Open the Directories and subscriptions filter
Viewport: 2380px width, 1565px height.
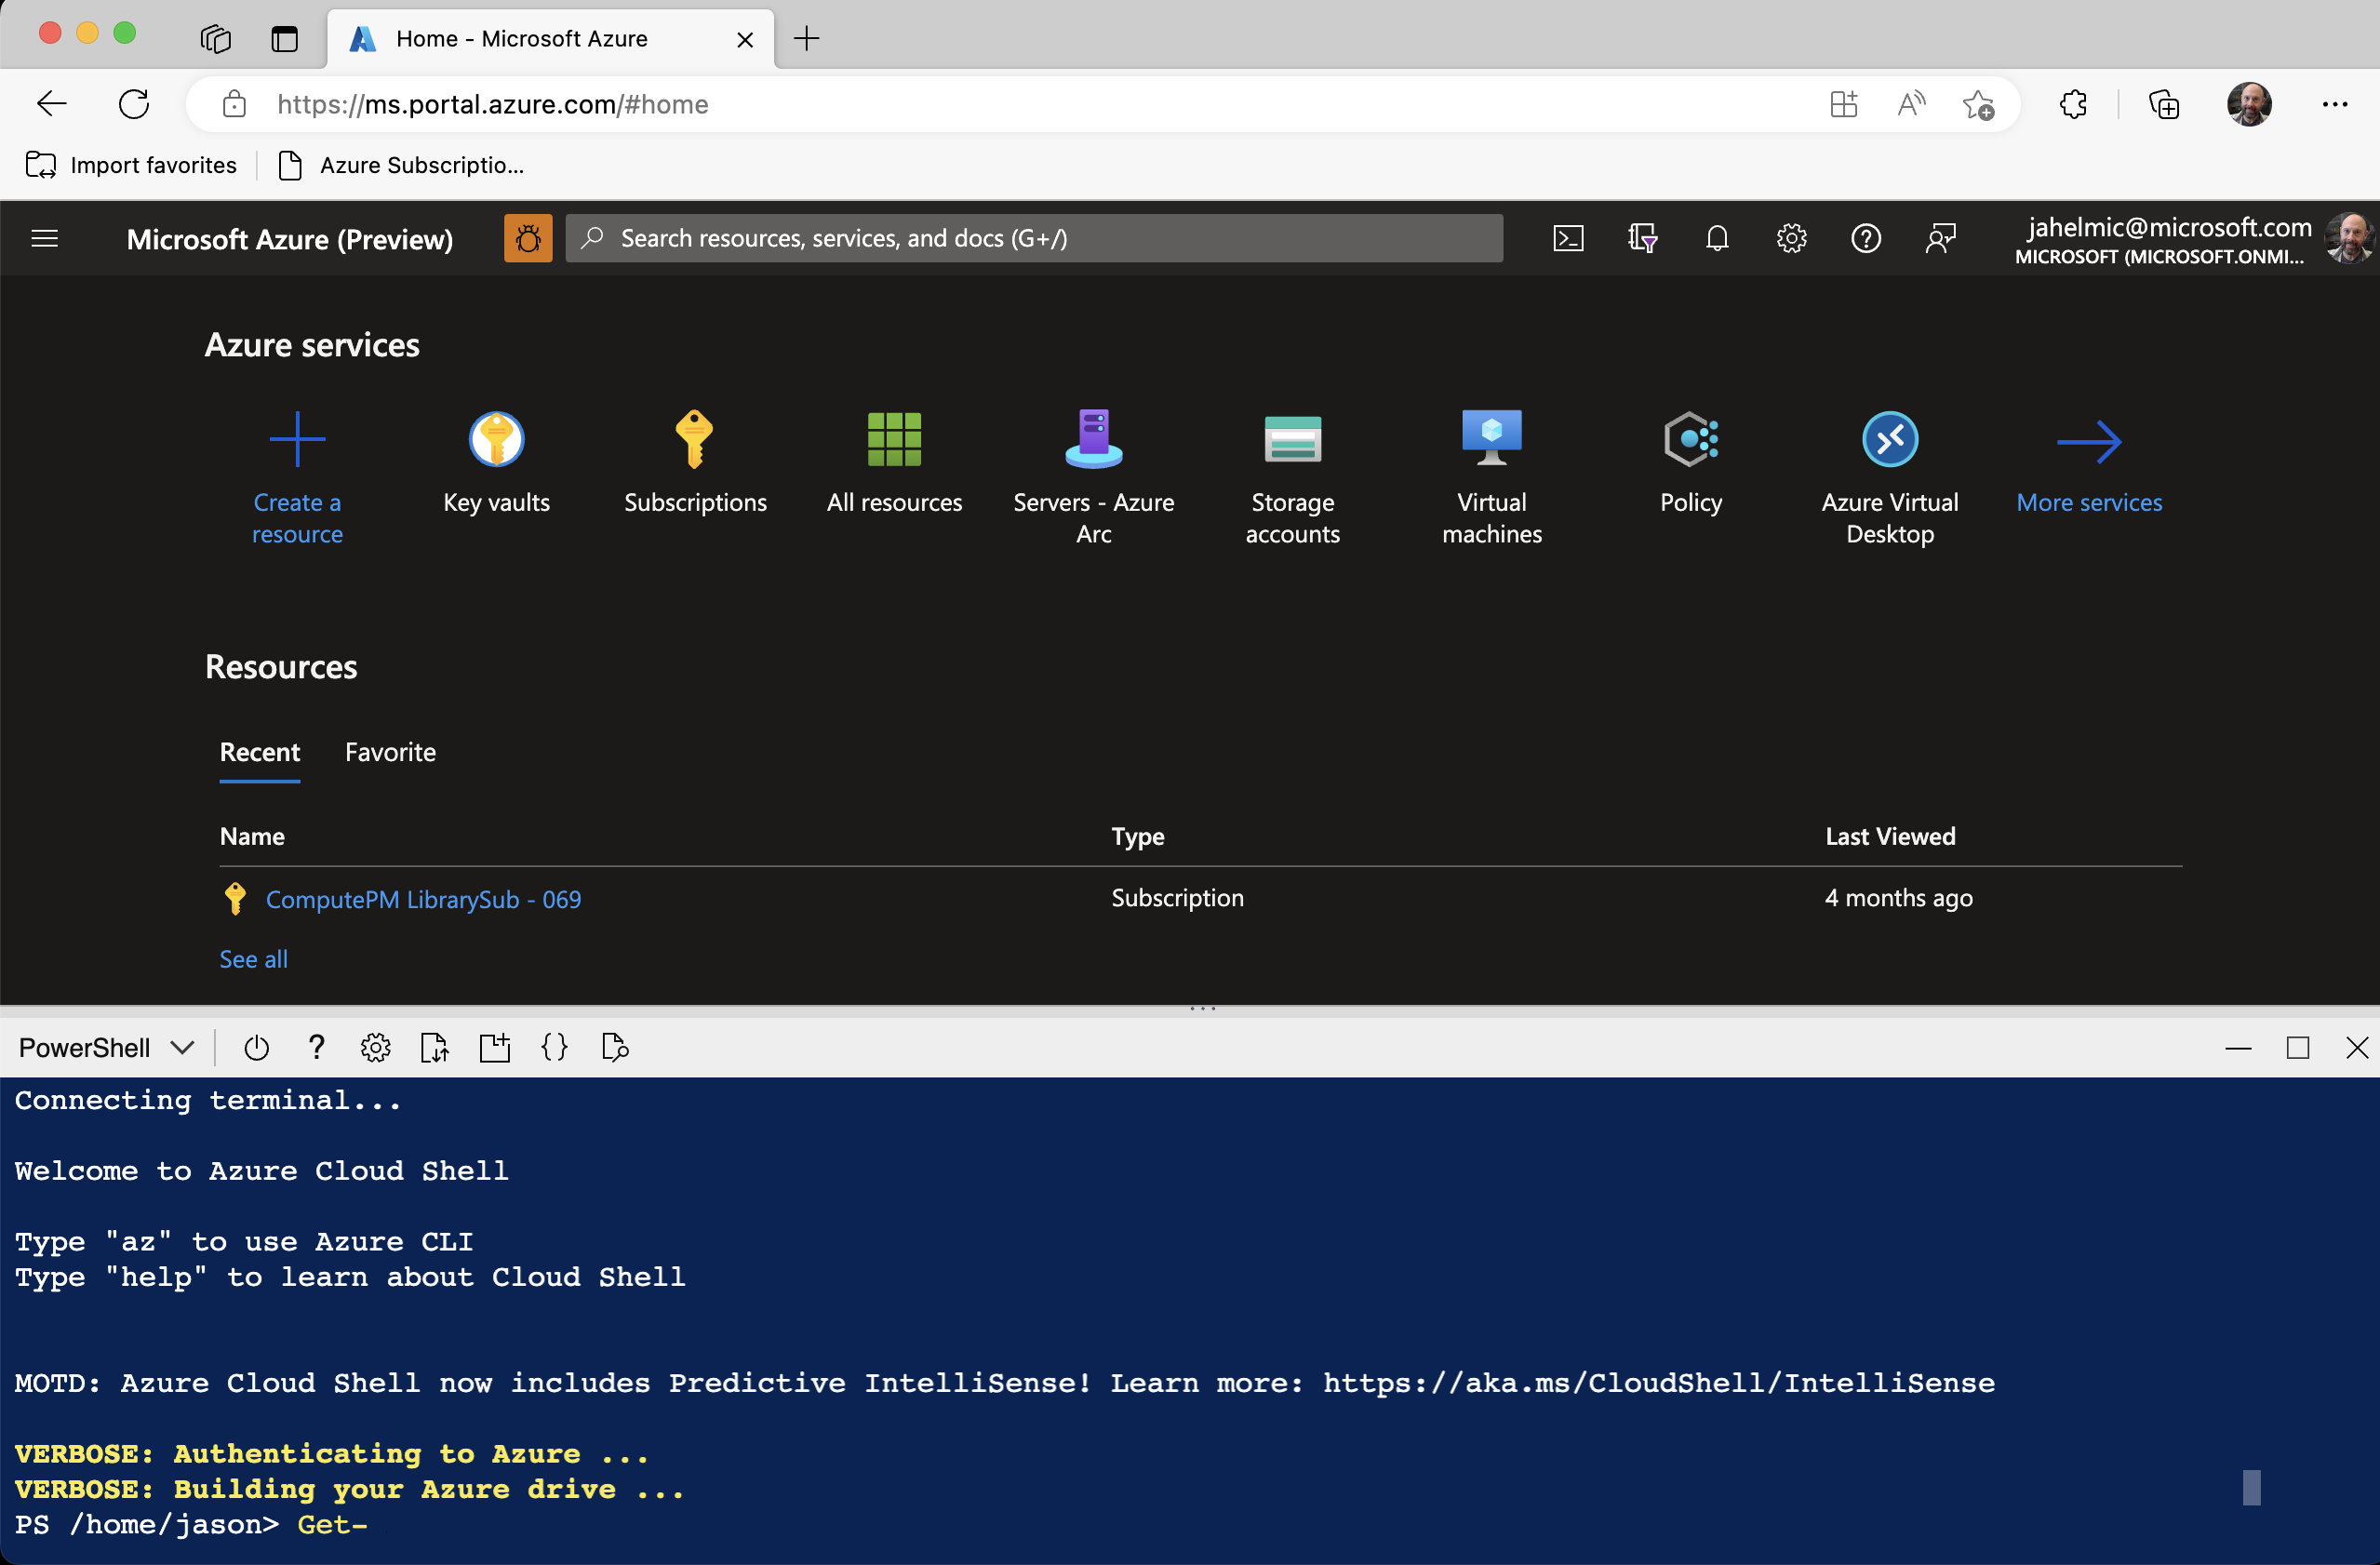coord(1645,238)
